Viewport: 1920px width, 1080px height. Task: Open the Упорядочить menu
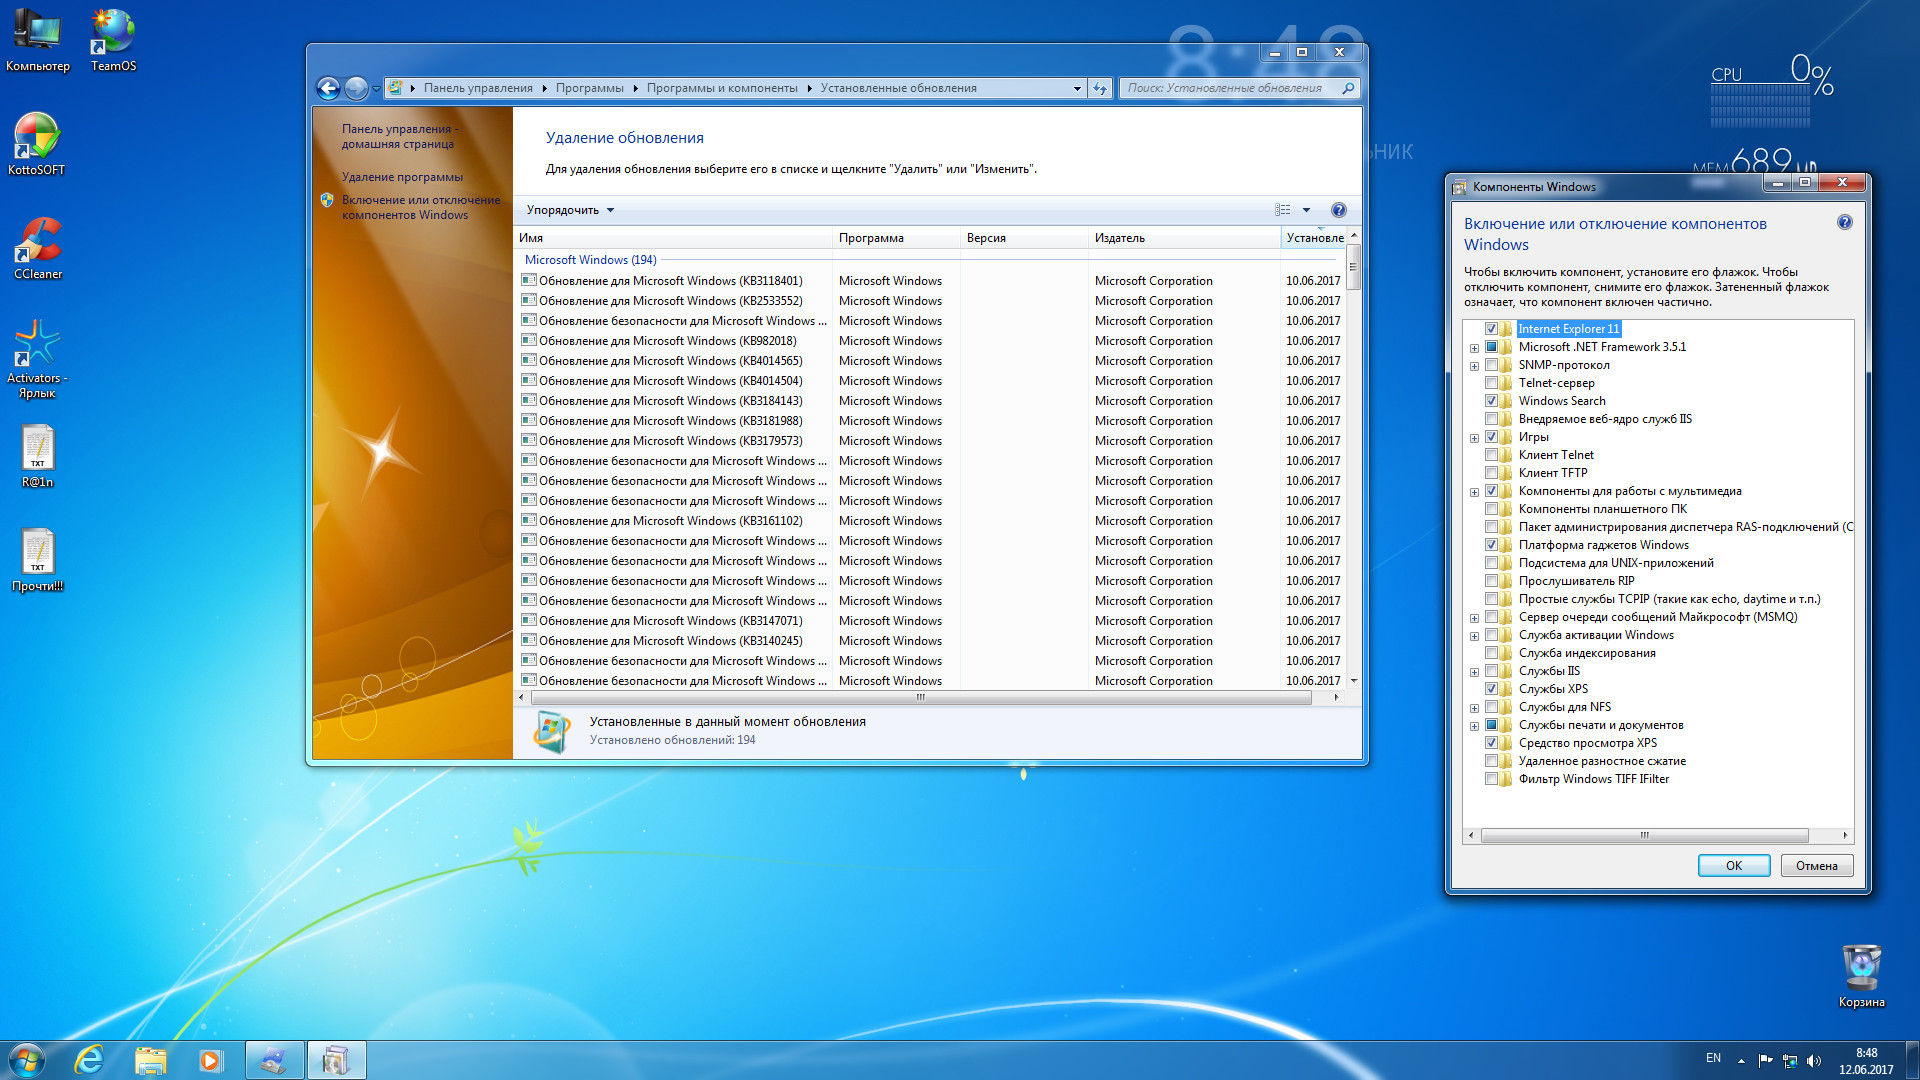(x=570, y=210)
